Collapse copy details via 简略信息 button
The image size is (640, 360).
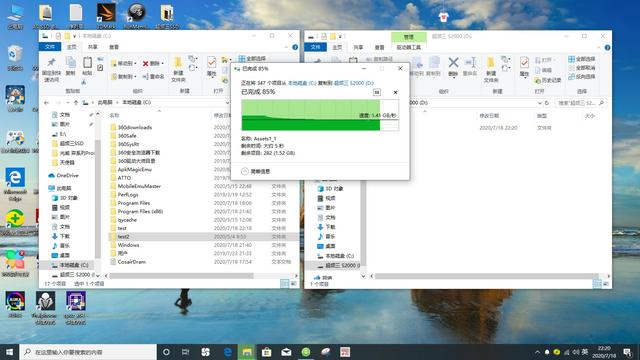click(x=256, y=171)
